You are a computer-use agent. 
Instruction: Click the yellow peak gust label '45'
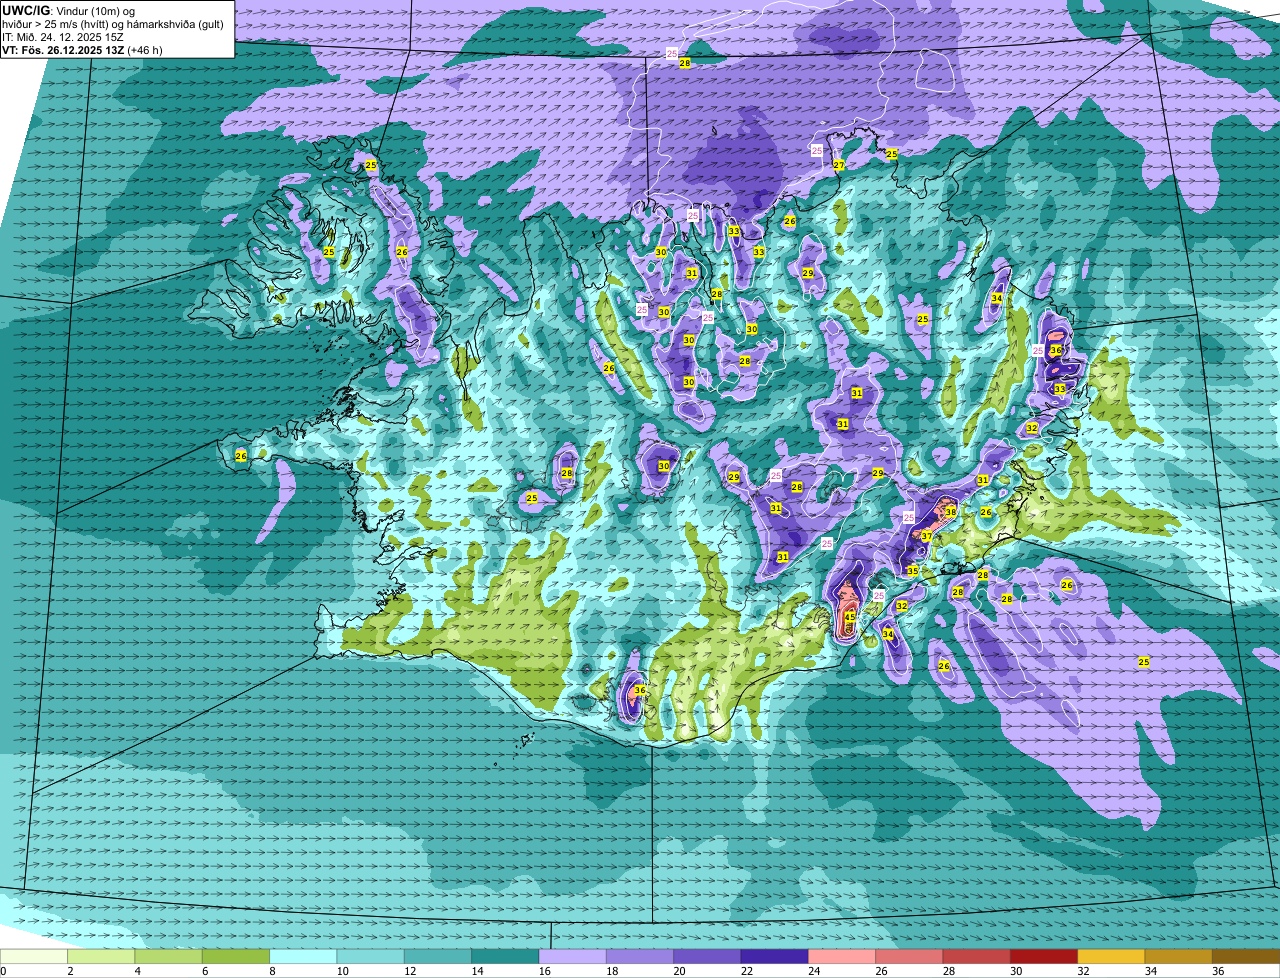click(850, 618)
